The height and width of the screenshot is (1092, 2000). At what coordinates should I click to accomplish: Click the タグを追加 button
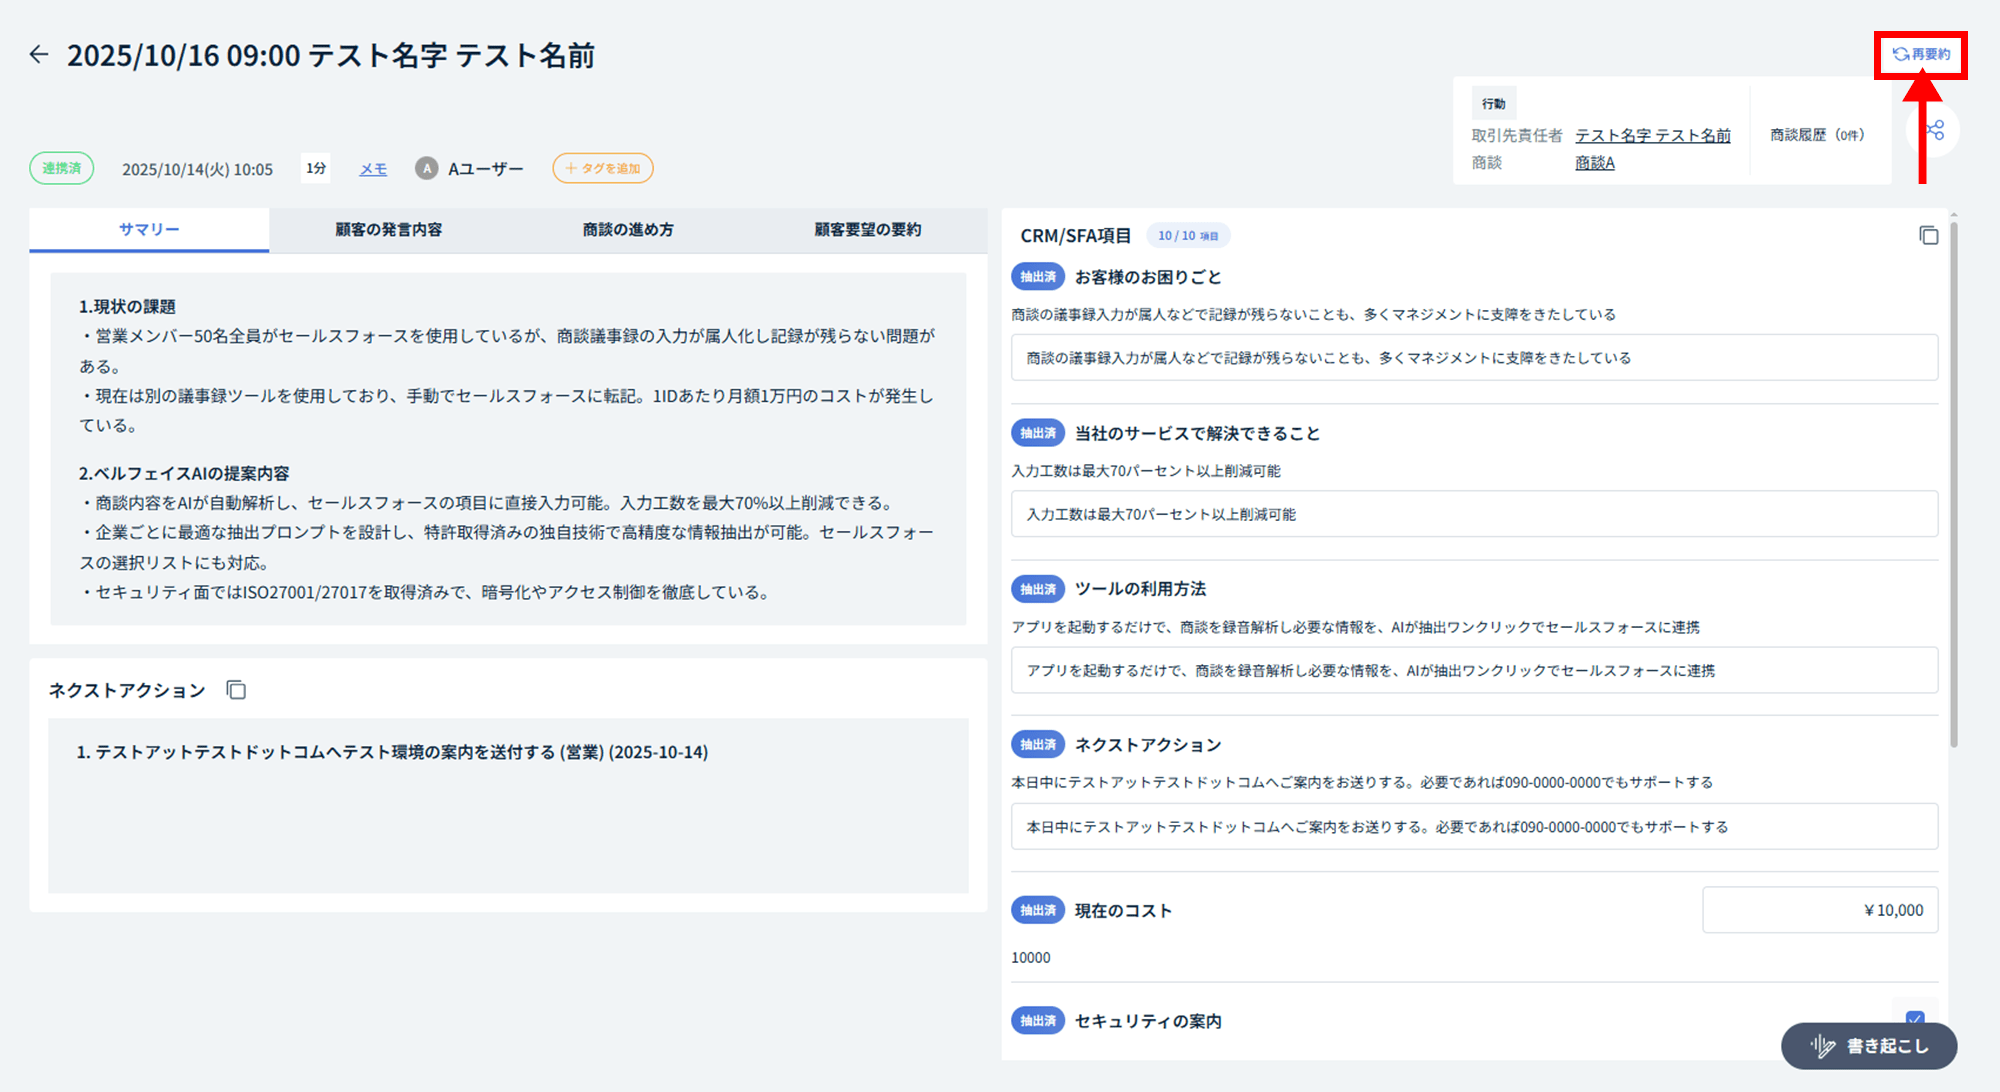pos(603,169)
